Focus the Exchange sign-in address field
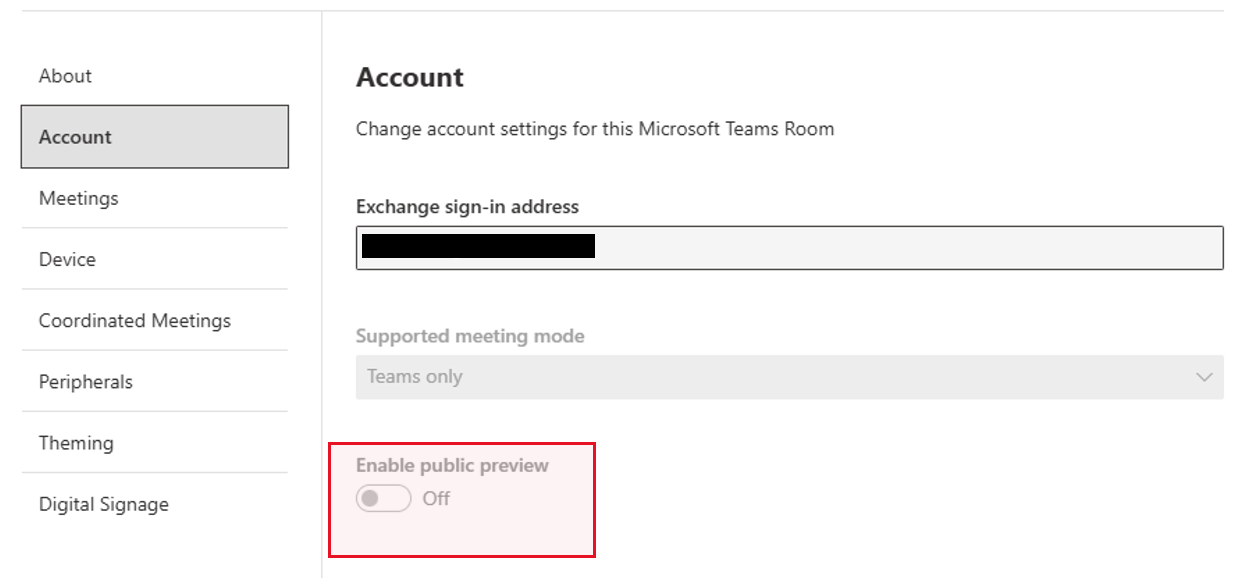 tap(900, 248)
